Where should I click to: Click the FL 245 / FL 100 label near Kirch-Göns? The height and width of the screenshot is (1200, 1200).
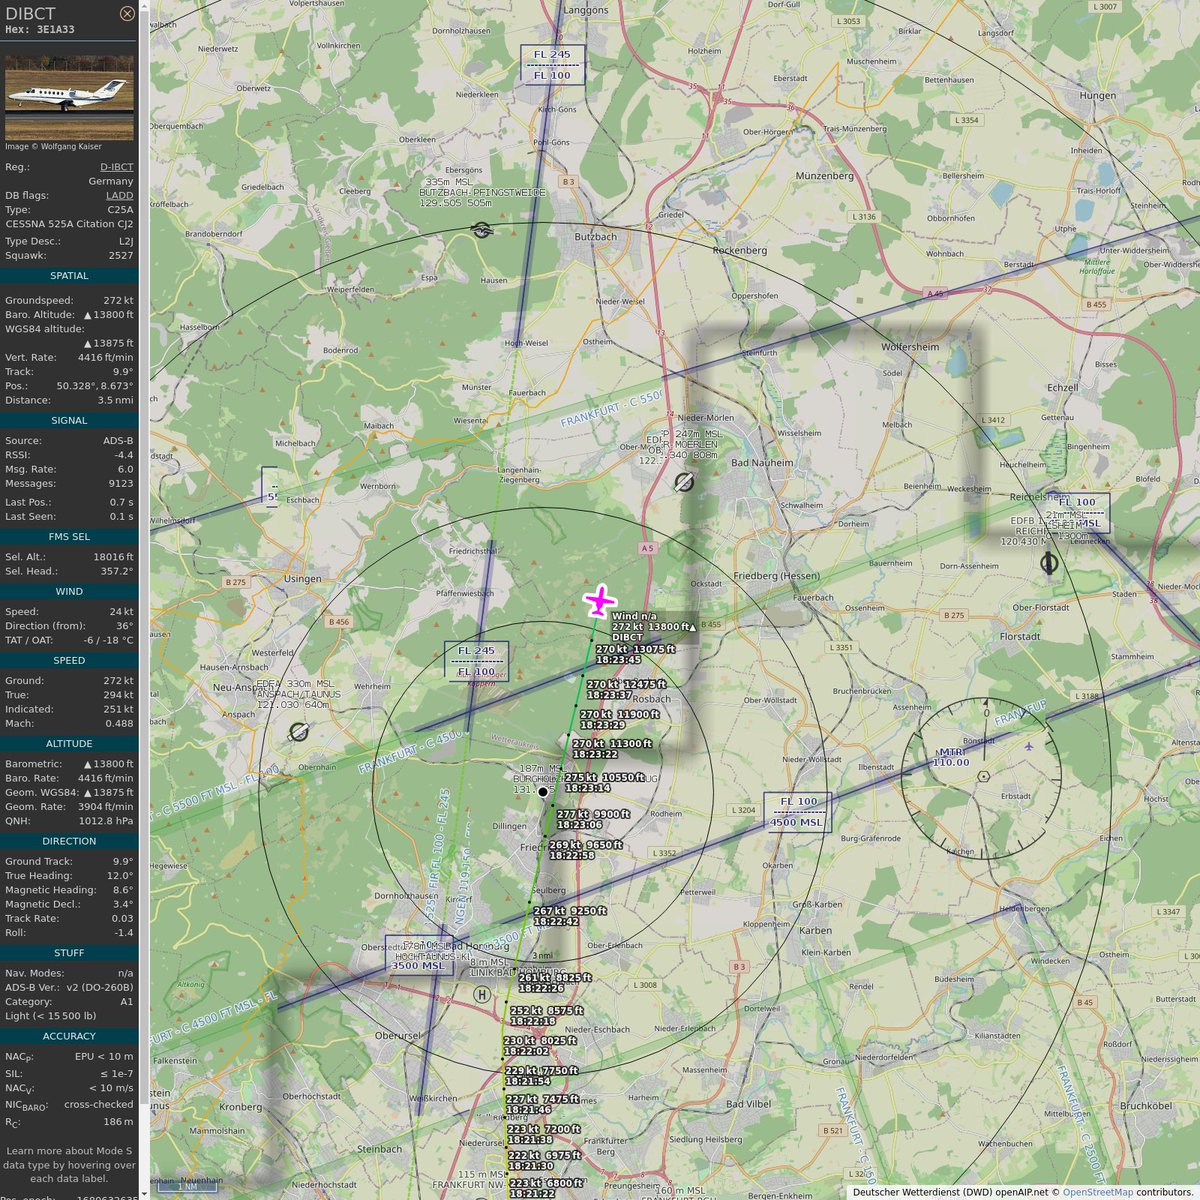[x=552, y=65]
